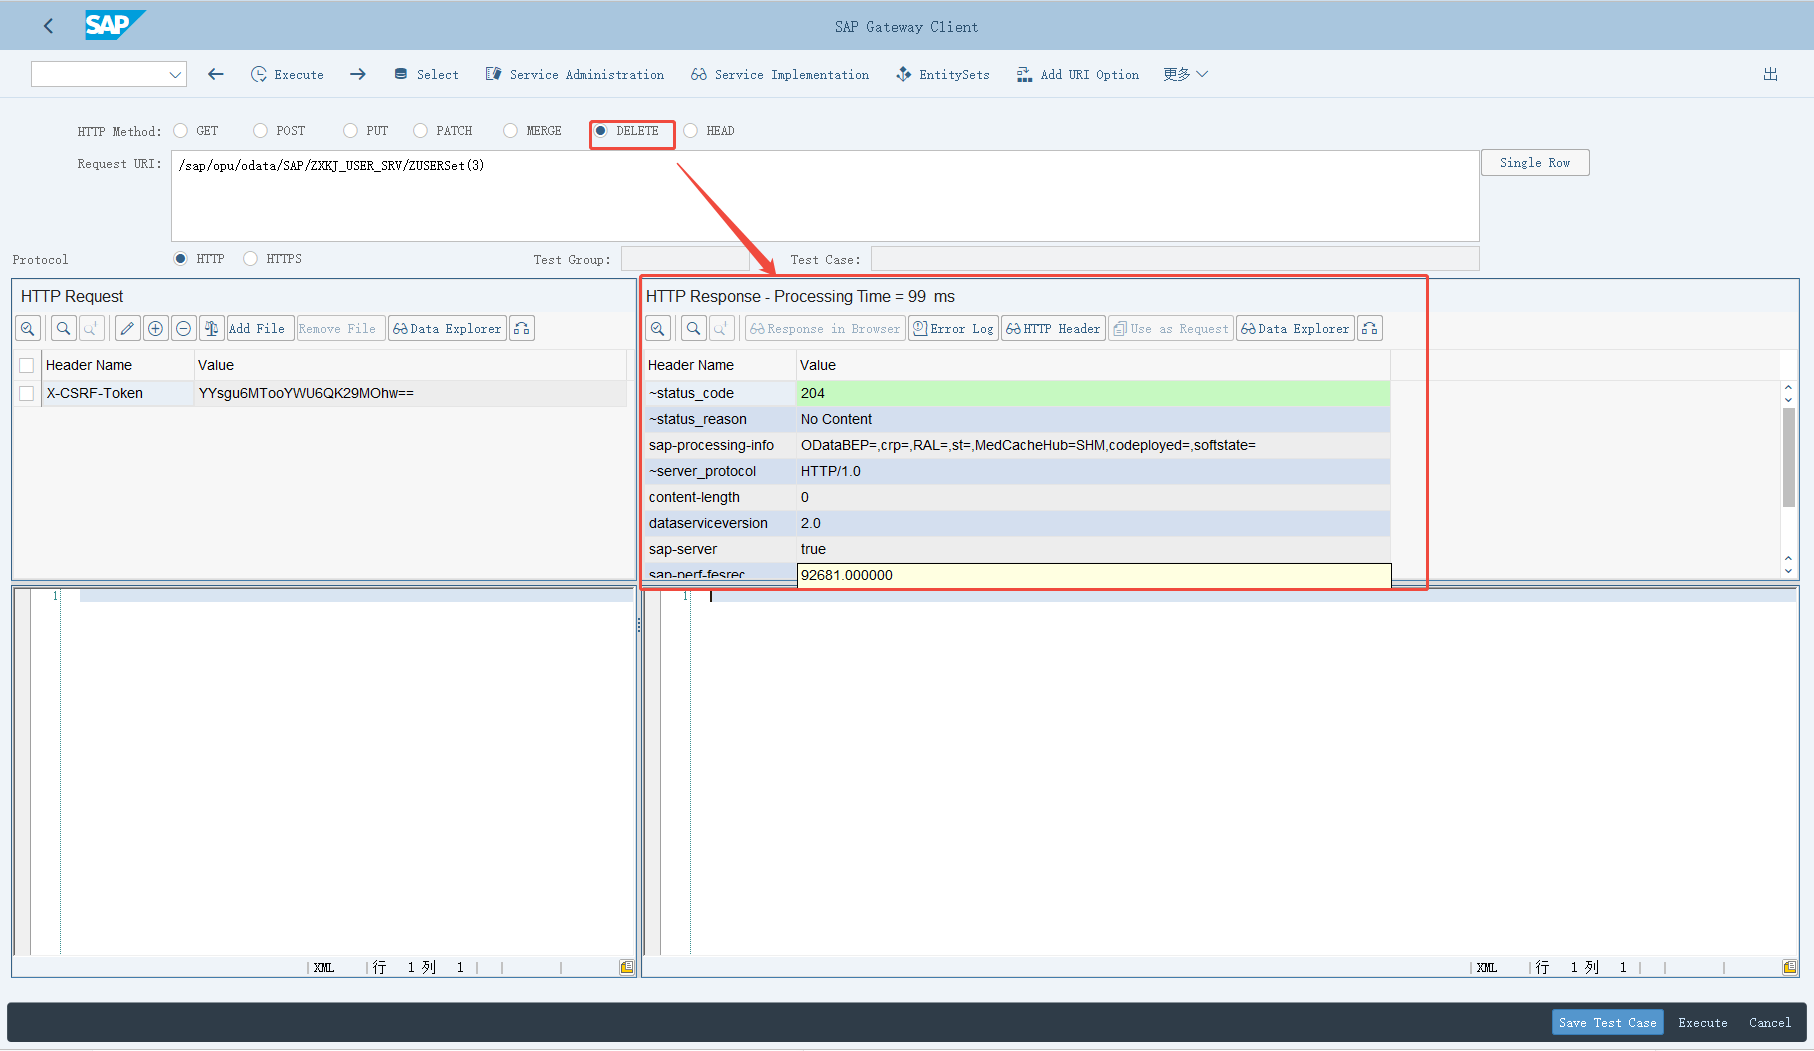The width and height of the screenshot is (1814, 1051).
Task: Click add row plus icon in HTTP Request
Action: (x=155, y=328)
